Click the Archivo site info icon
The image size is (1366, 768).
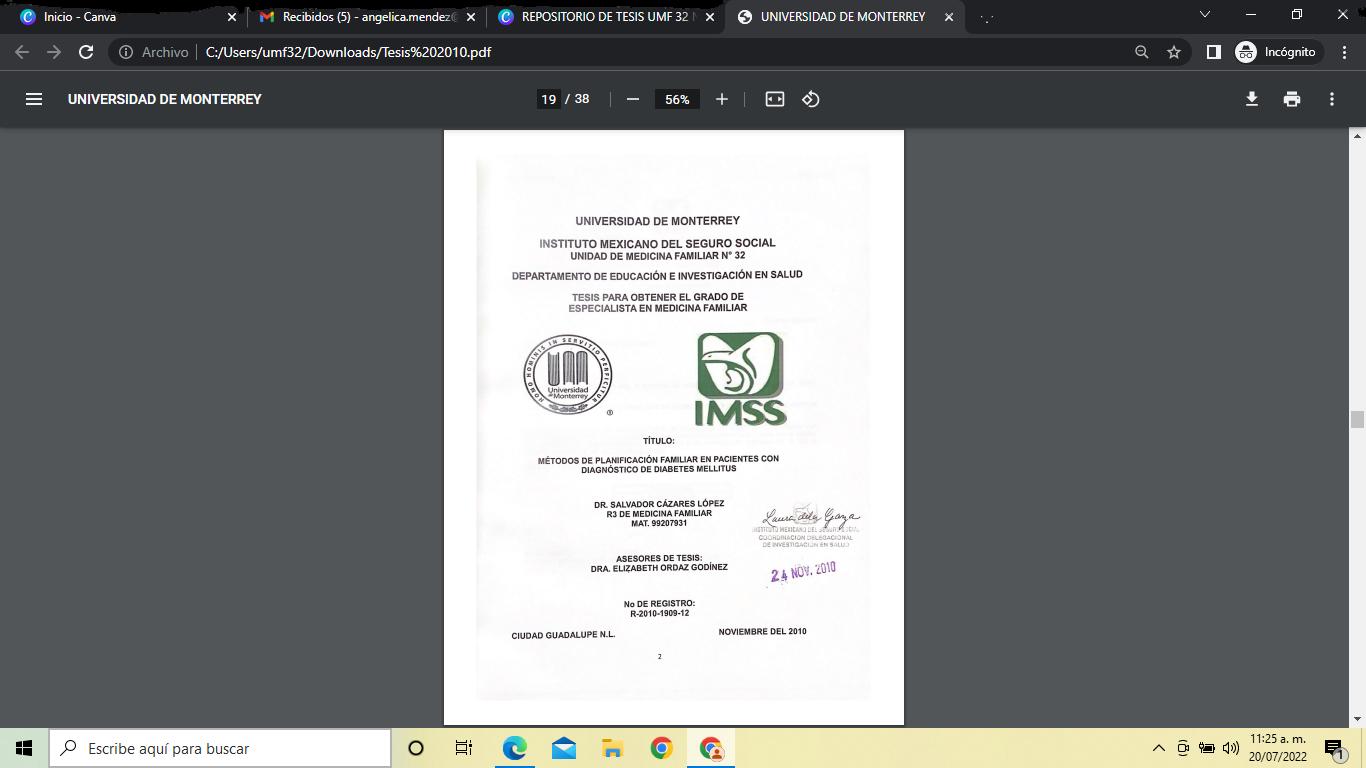pos(126,52)
